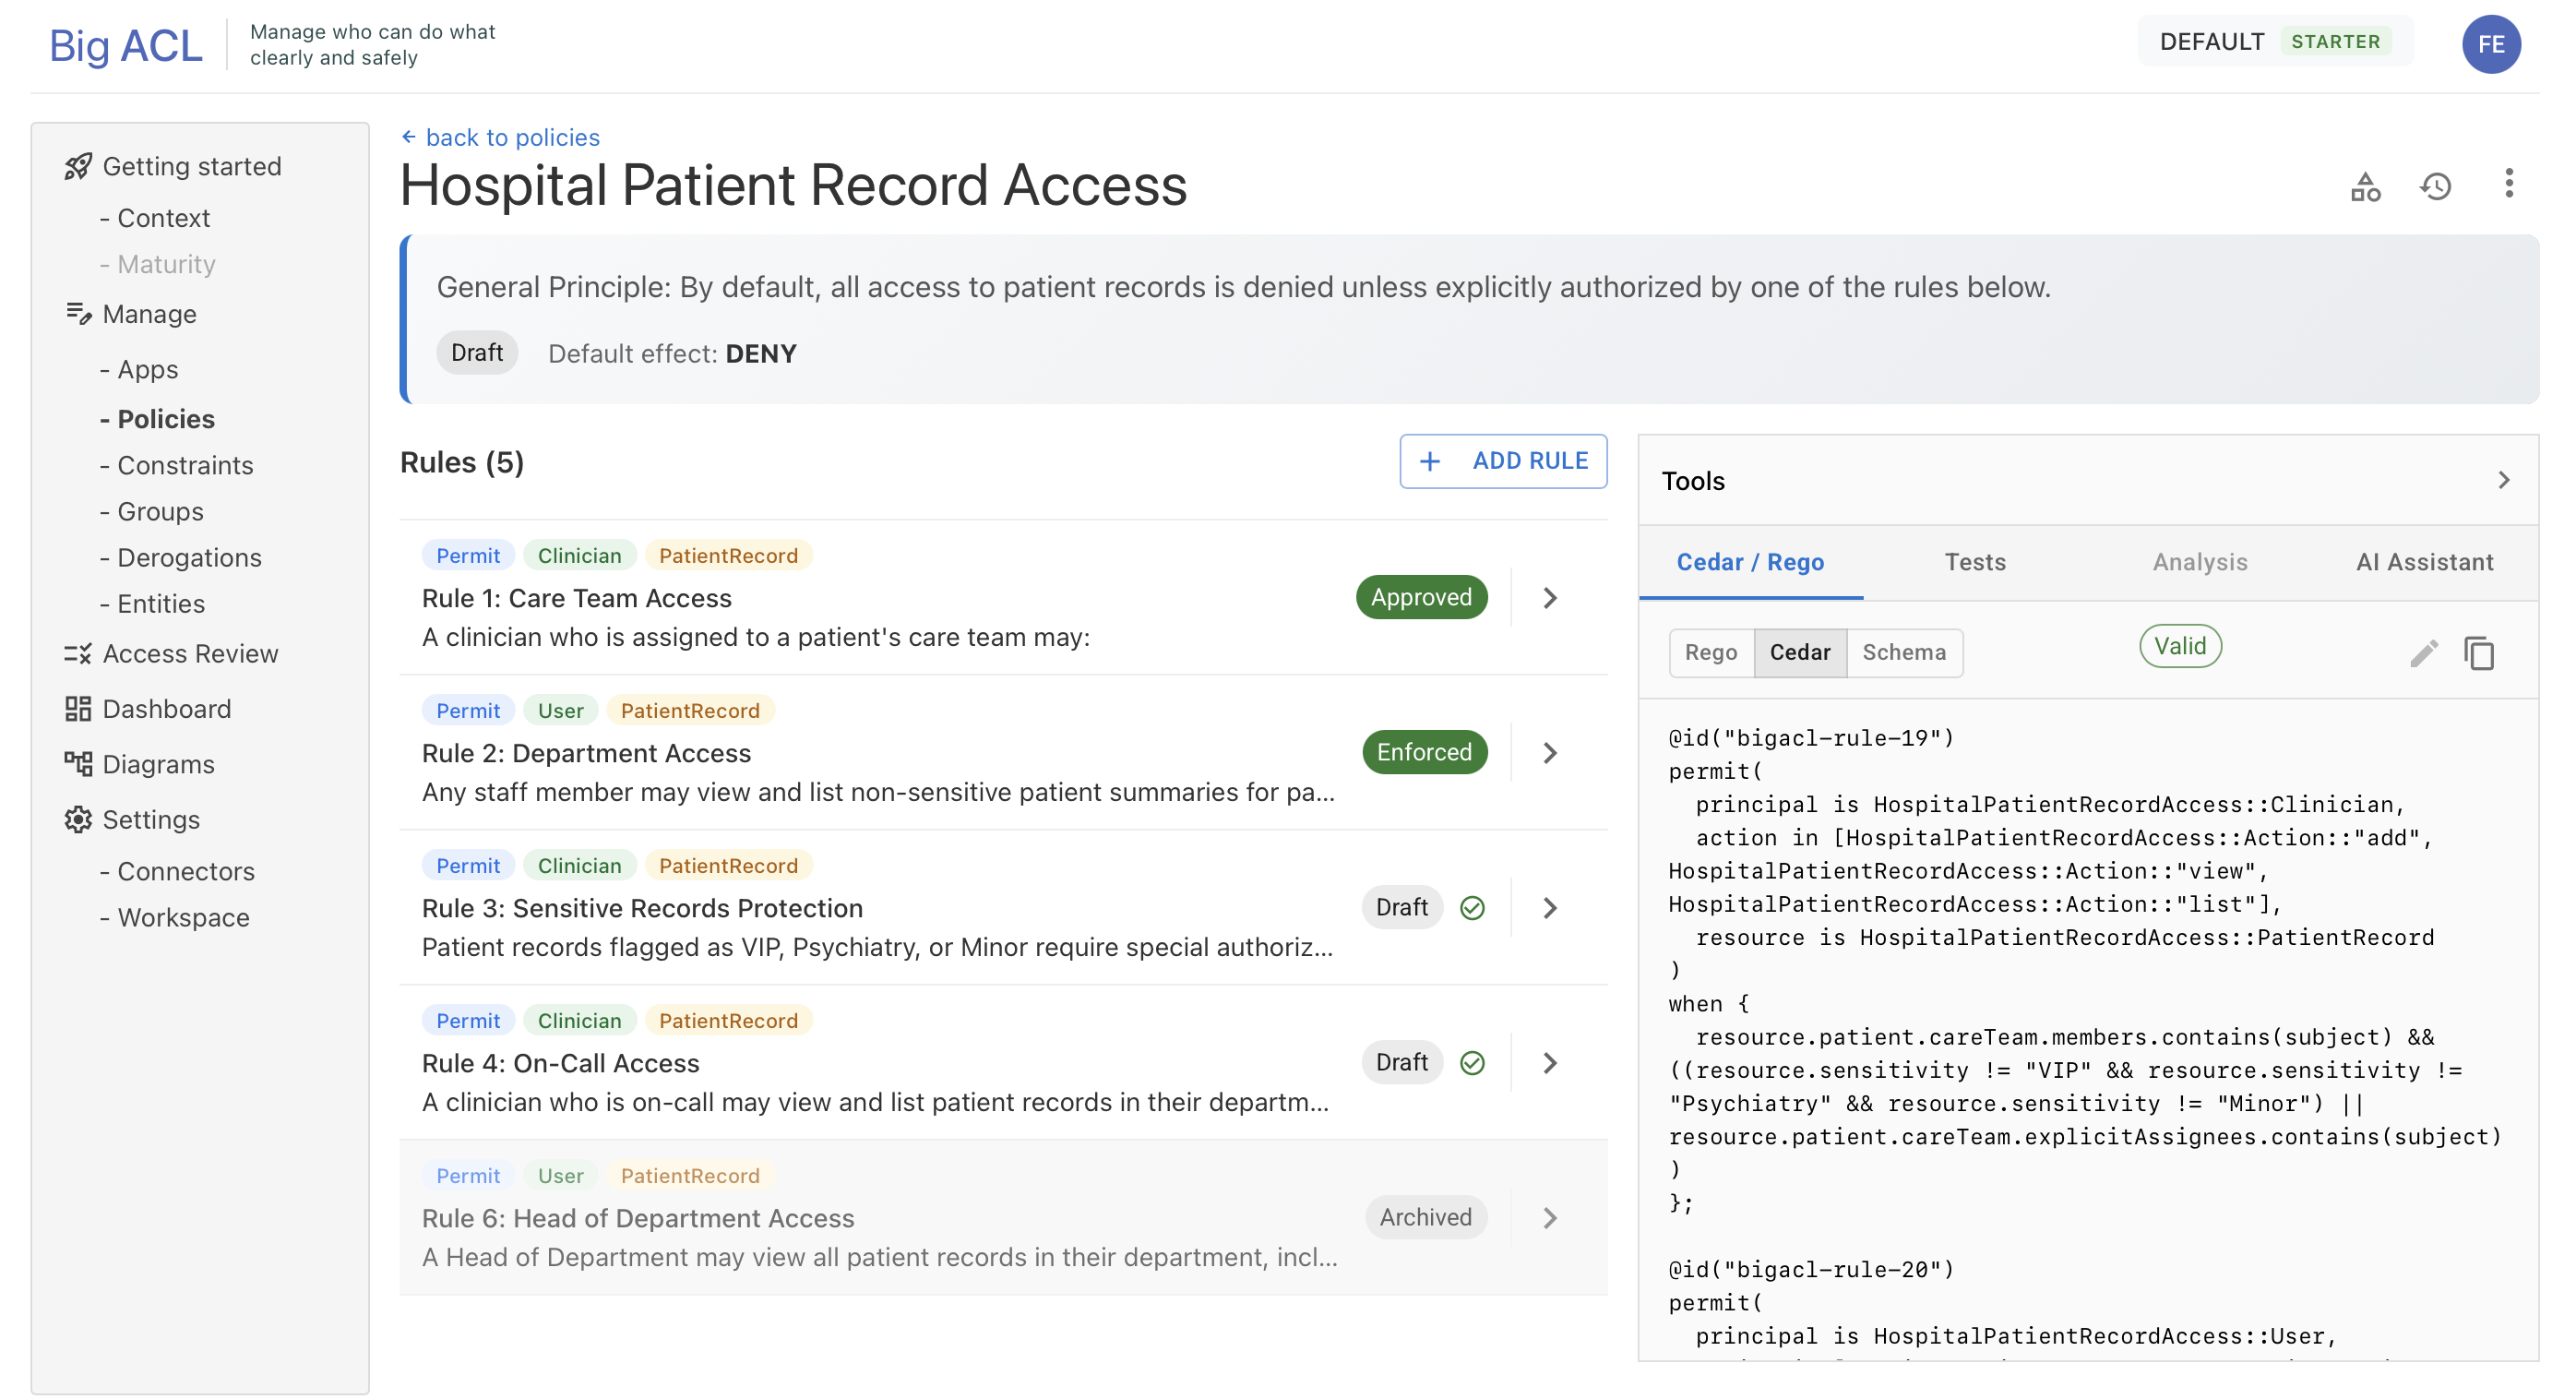Open the AI Assistant tab
Image resolution: width=2576 pixels, height=1399 pixels.
point(2424,562)
